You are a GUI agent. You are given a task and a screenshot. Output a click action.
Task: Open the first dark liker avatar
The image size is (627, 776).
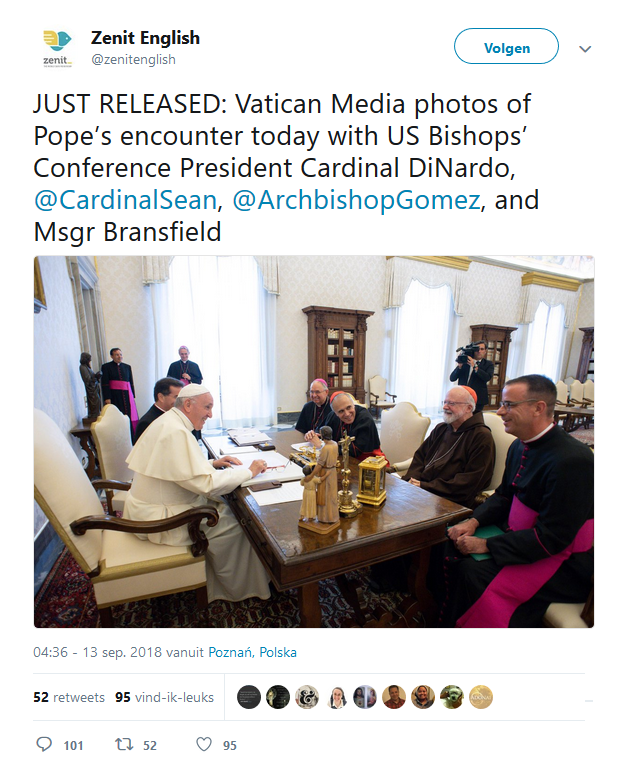(x=250, y=697)
